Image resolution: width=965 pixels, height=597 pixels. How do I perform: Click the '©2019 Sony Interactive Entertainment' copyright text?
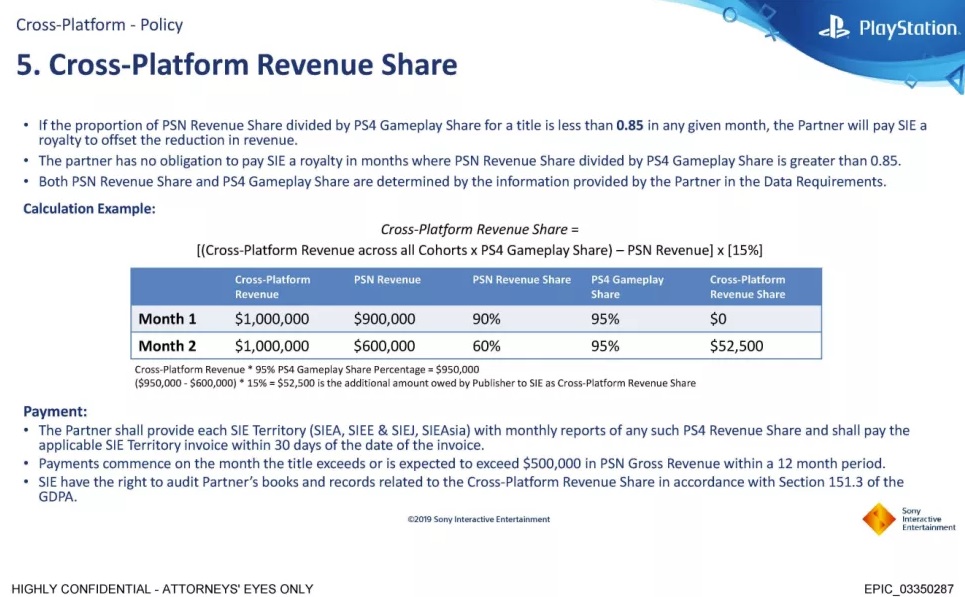point(478,519)
